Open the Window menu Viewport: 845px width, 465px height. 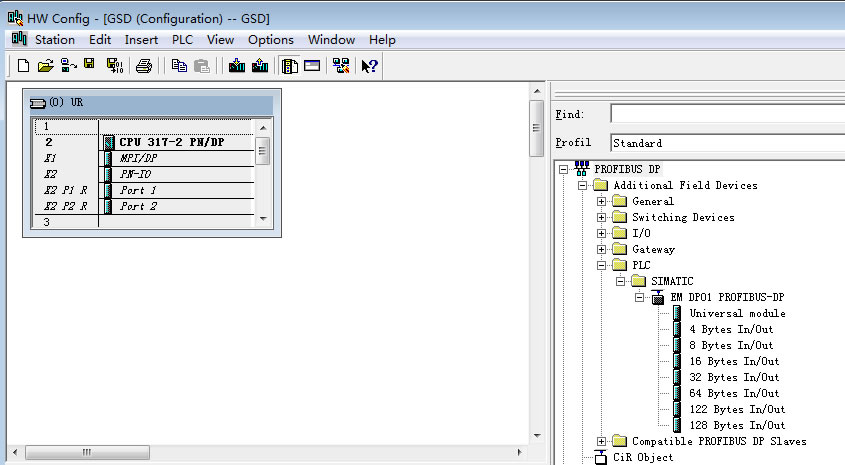tap(331, 39)
